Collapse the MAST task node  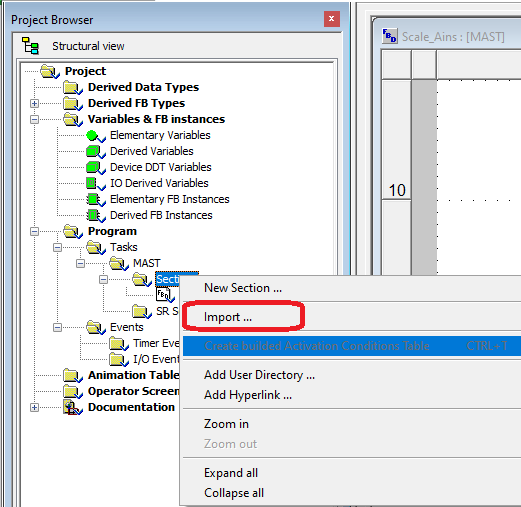pos(80,263)
